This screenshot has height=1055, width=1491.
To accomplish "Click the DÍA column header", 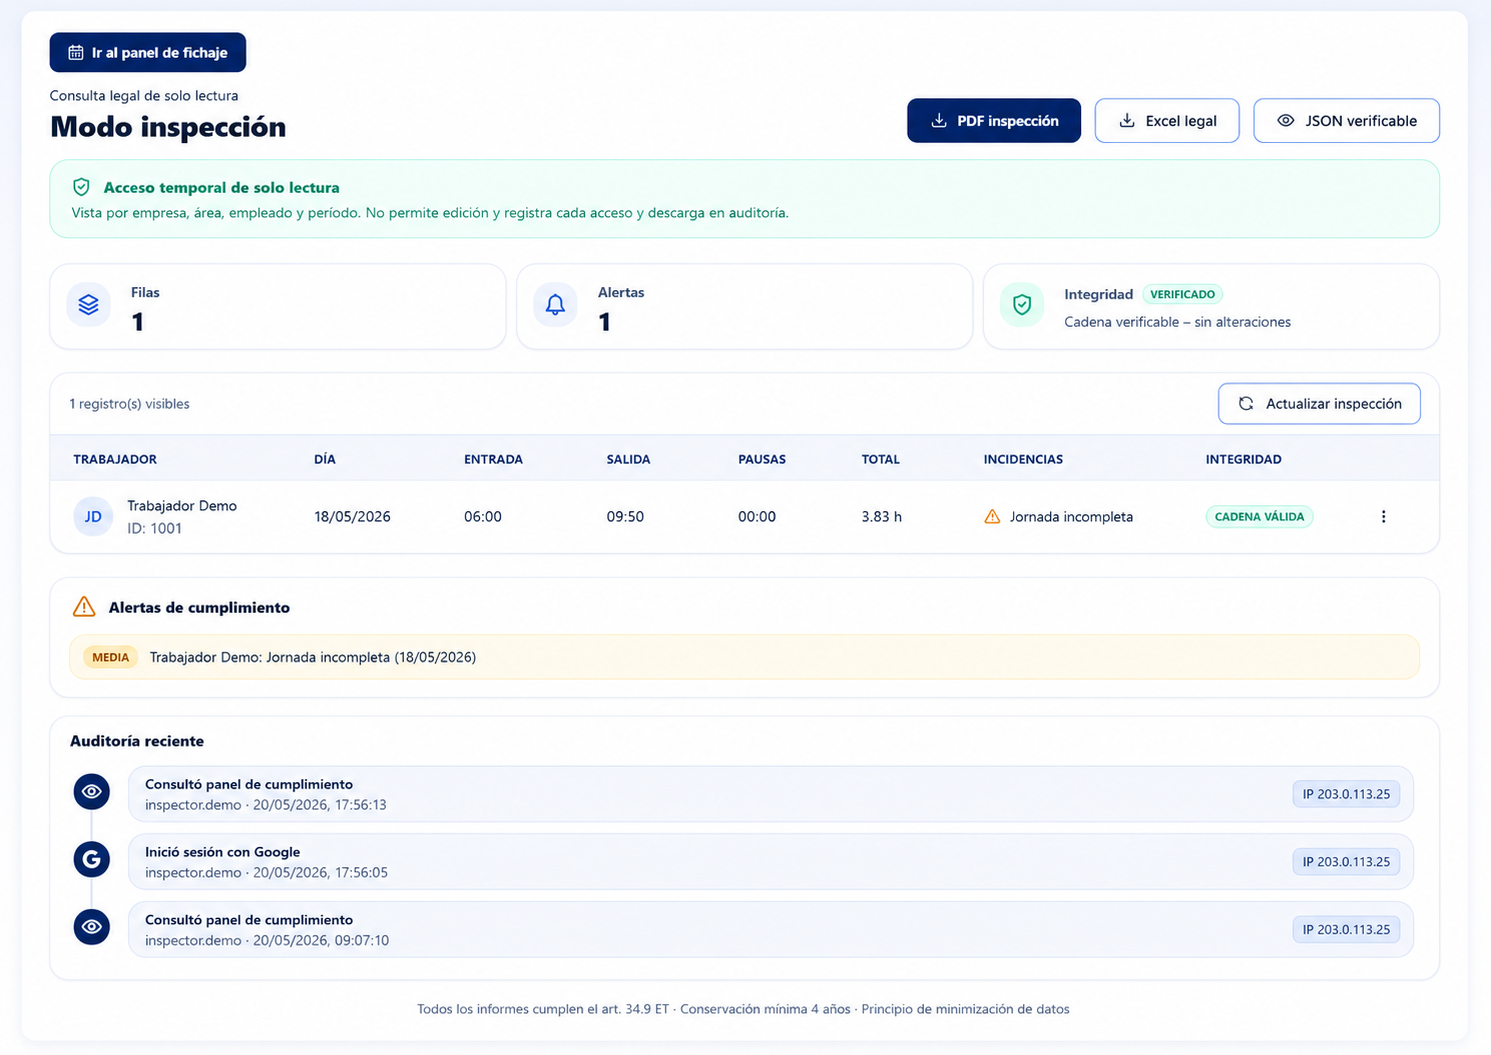I will (x=325, y=460).
